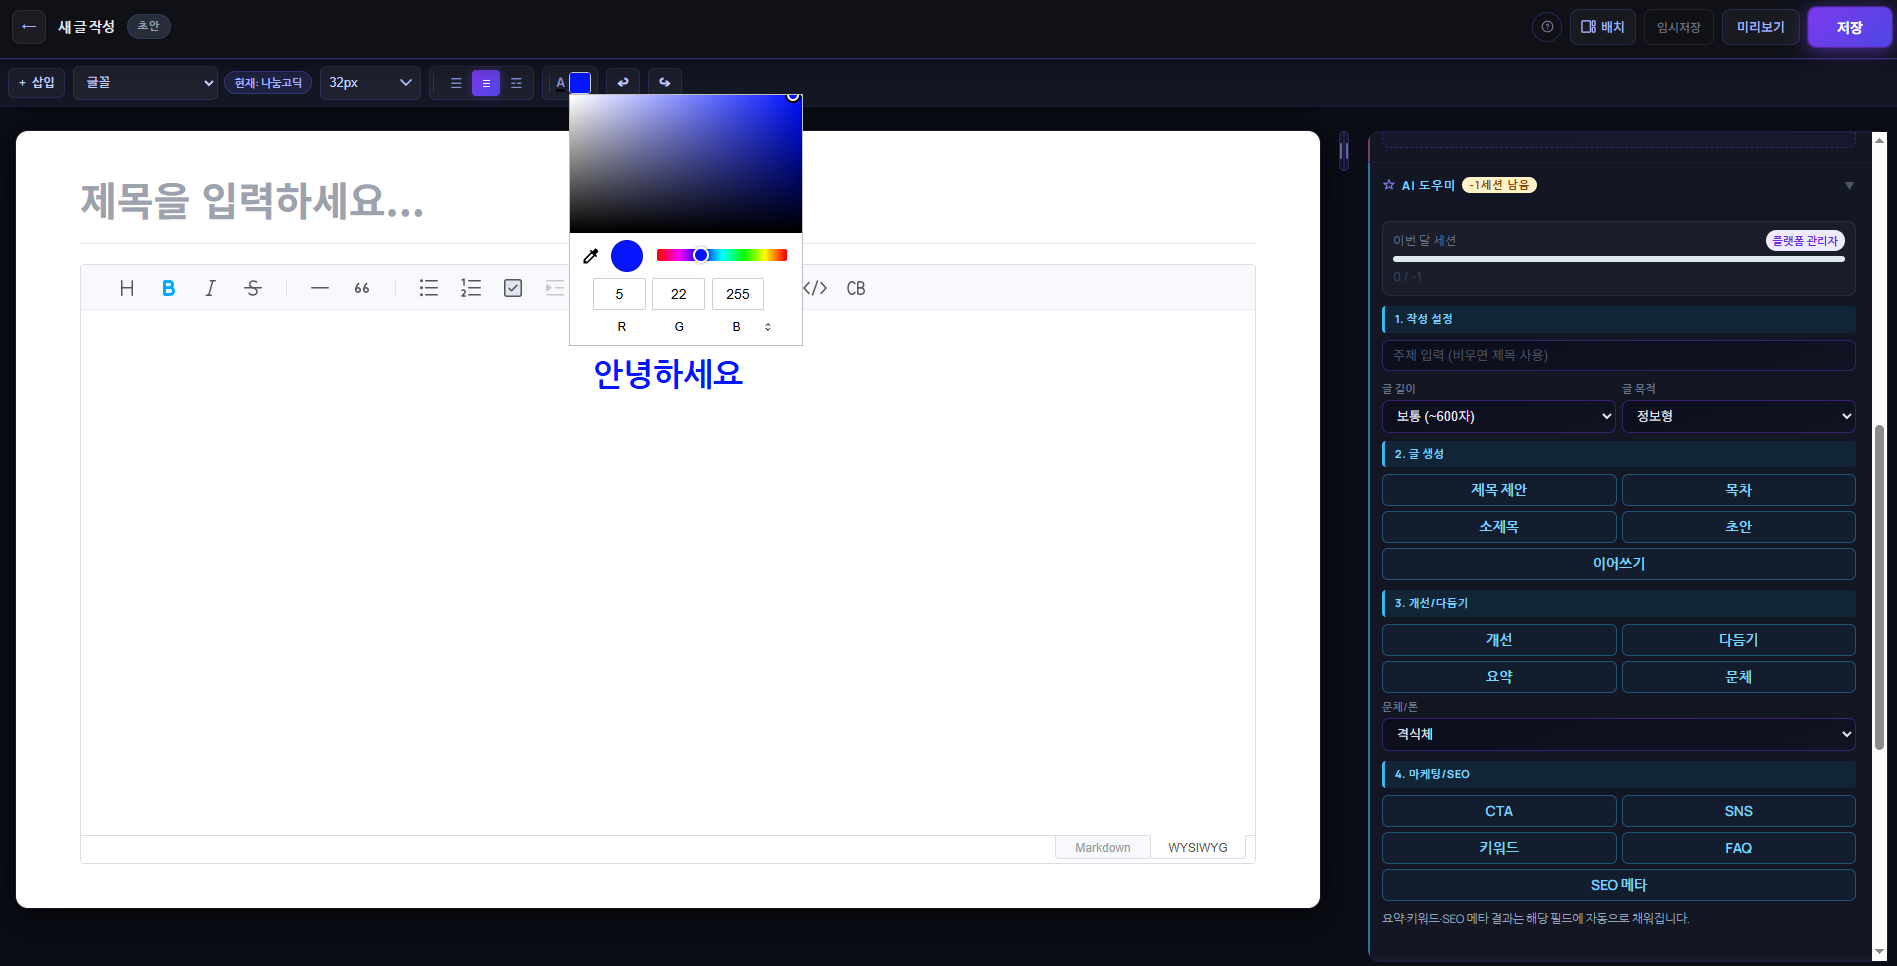This screenshot has width=1897, height=966.
Task: Apply strikethrough formatting
Action: [253, 288]
